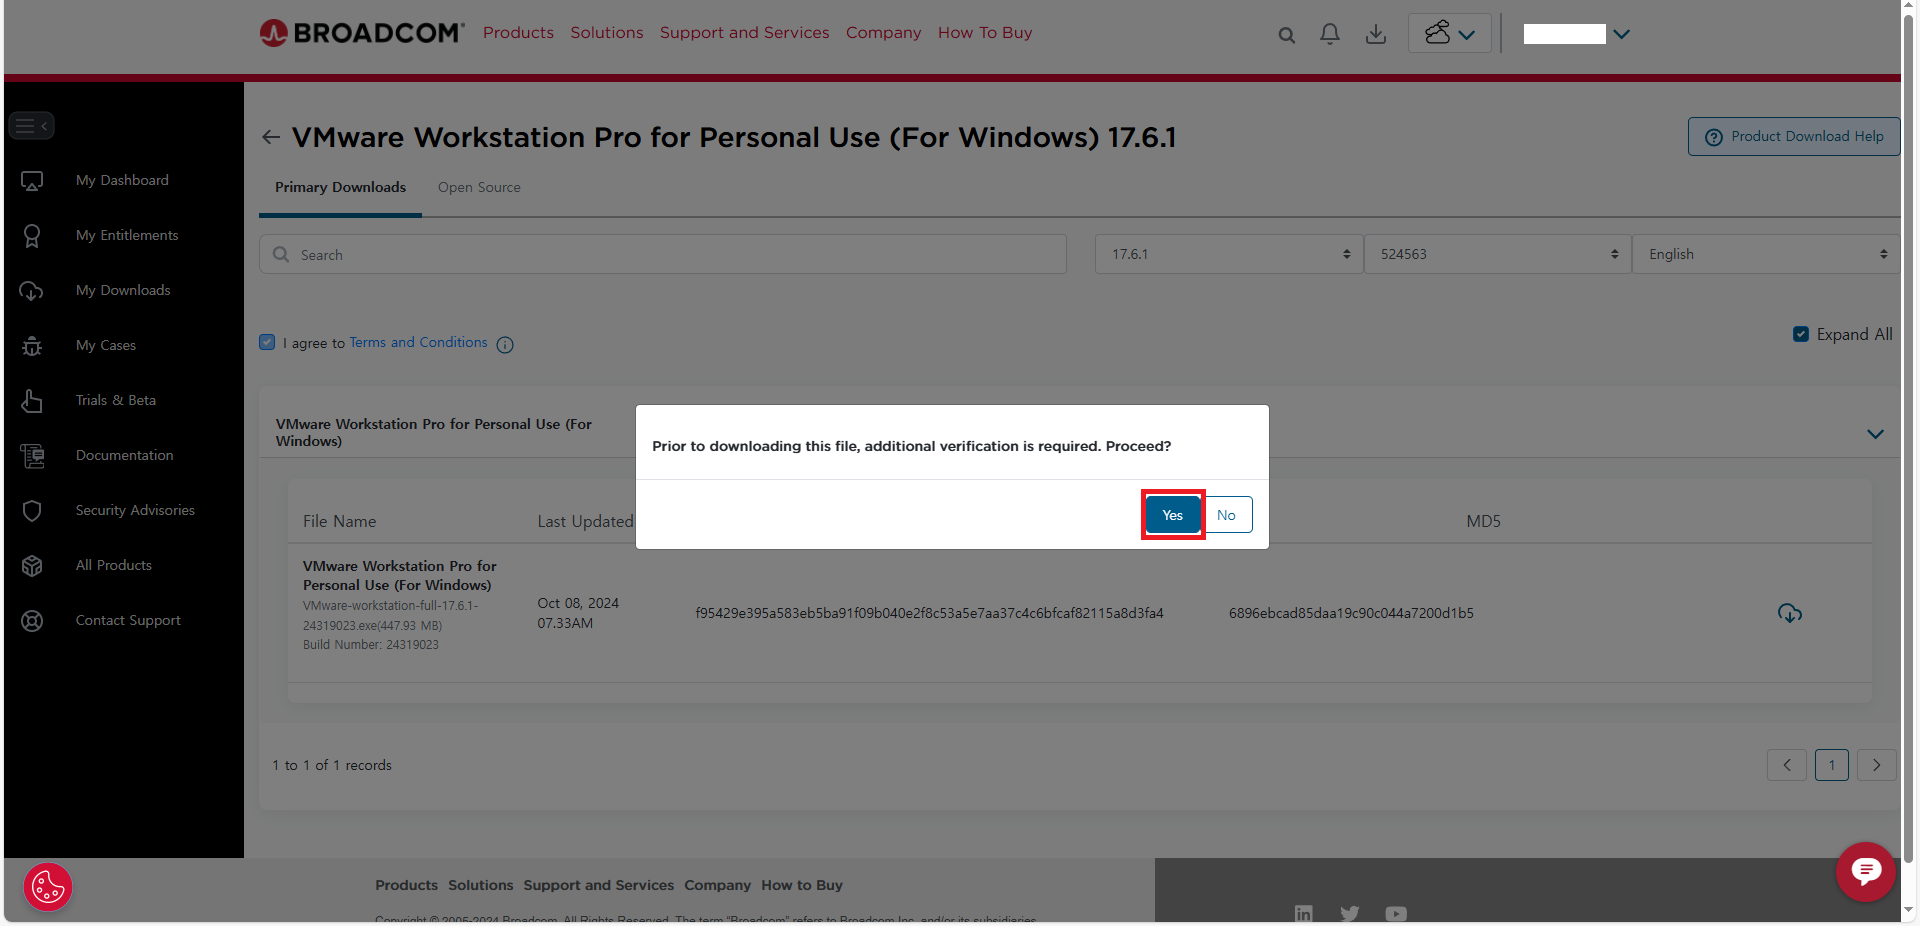Open My Cases in sidebar

point(106,346)
